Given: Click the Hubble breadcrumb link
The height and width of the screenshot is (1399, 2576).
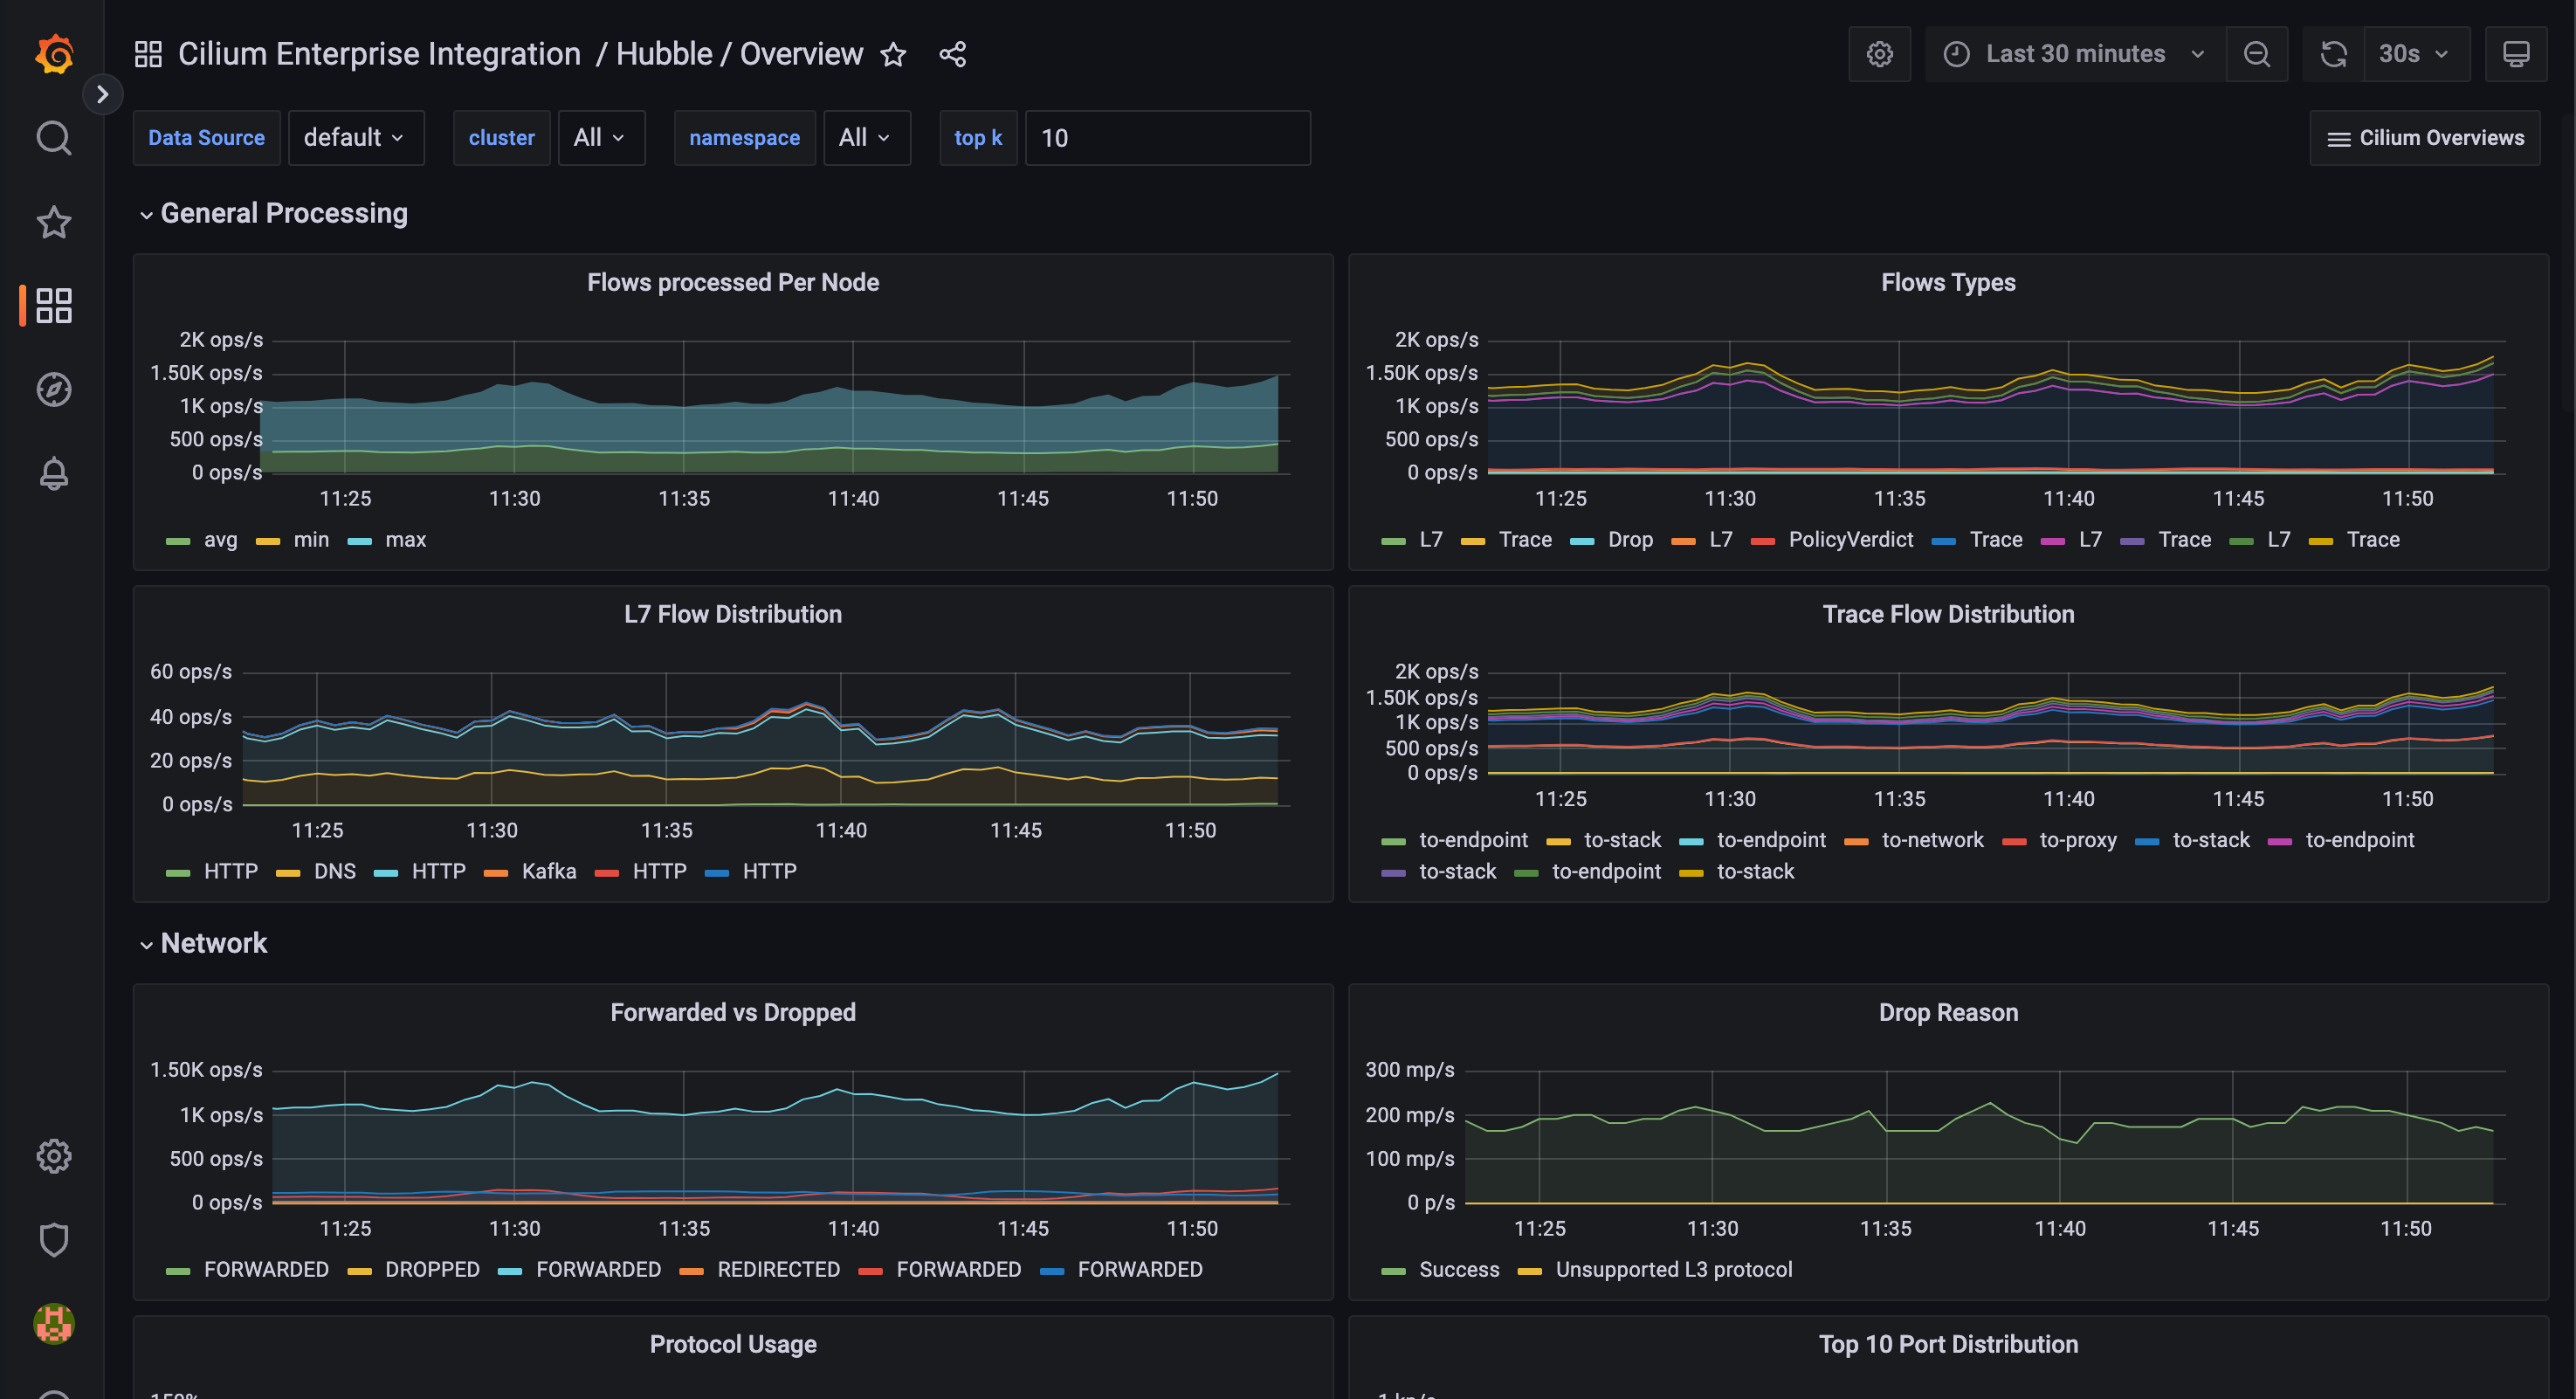Looking at the screenshot, I should [664, 54].
